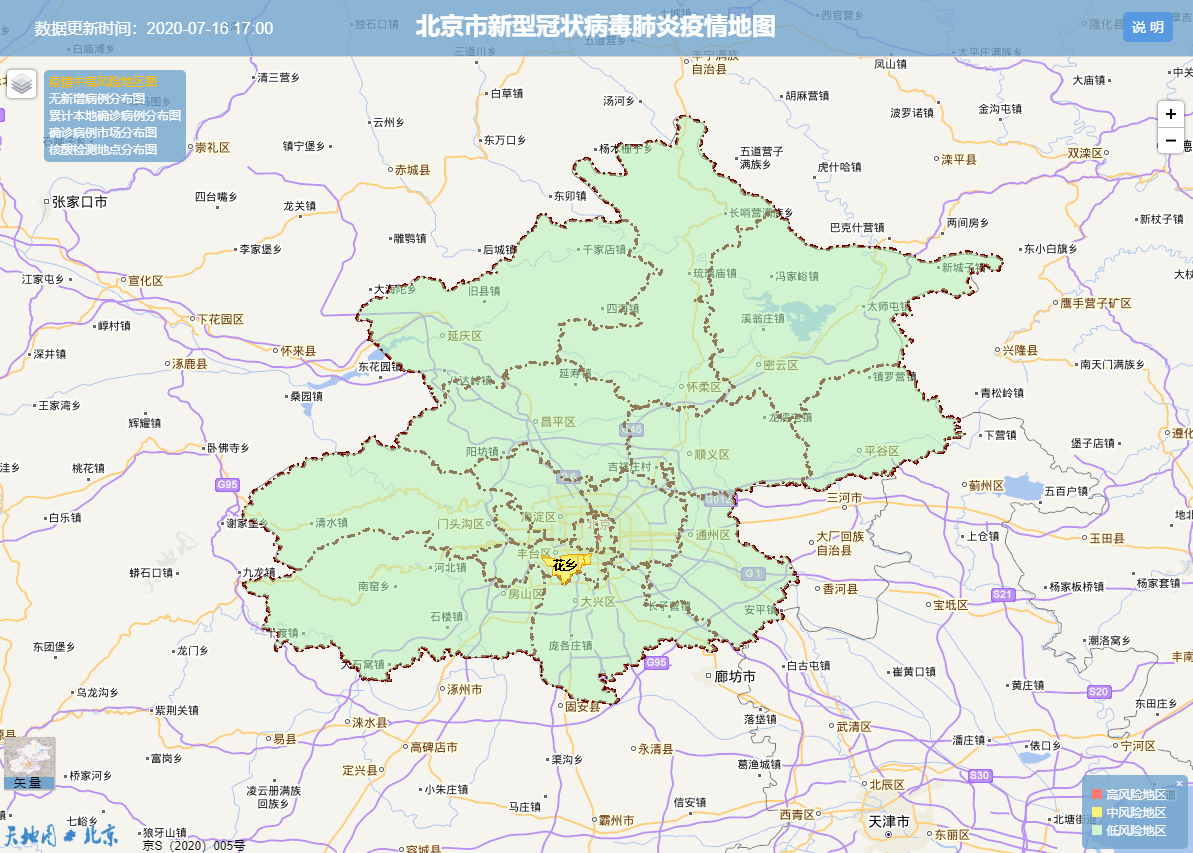The width and height of the screenshot is (1193, 853).
Task: Click the S21 highway shield
Action: (1003, 594)
